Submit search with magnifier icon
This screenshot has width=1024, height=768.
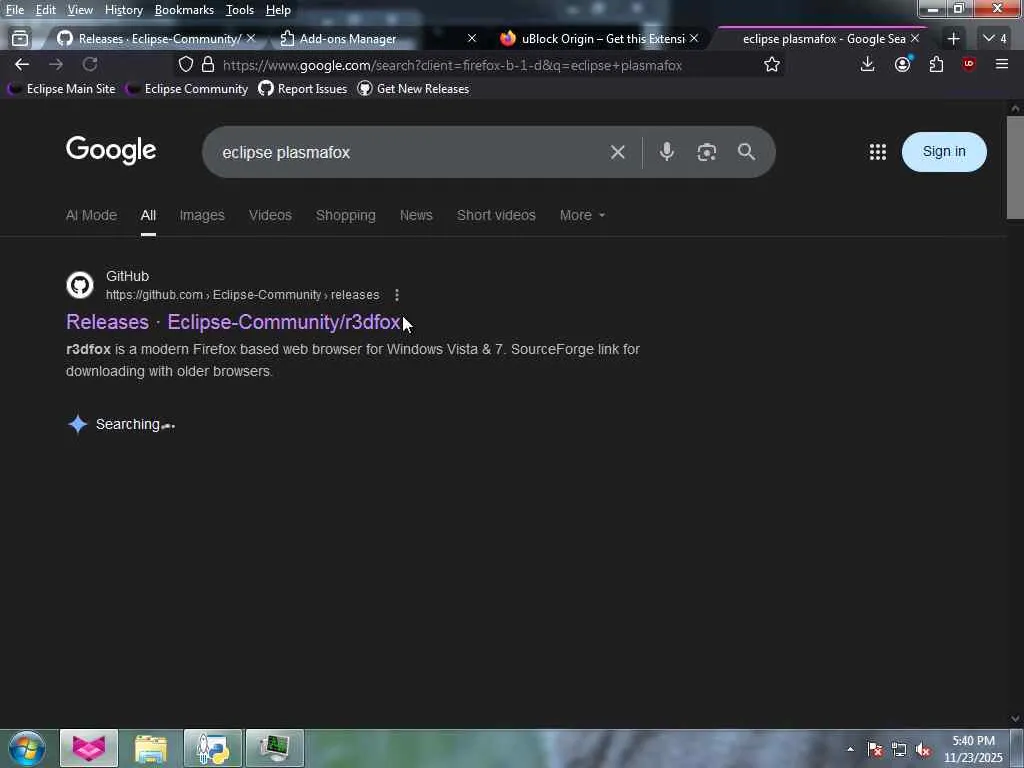coord(746,152)
